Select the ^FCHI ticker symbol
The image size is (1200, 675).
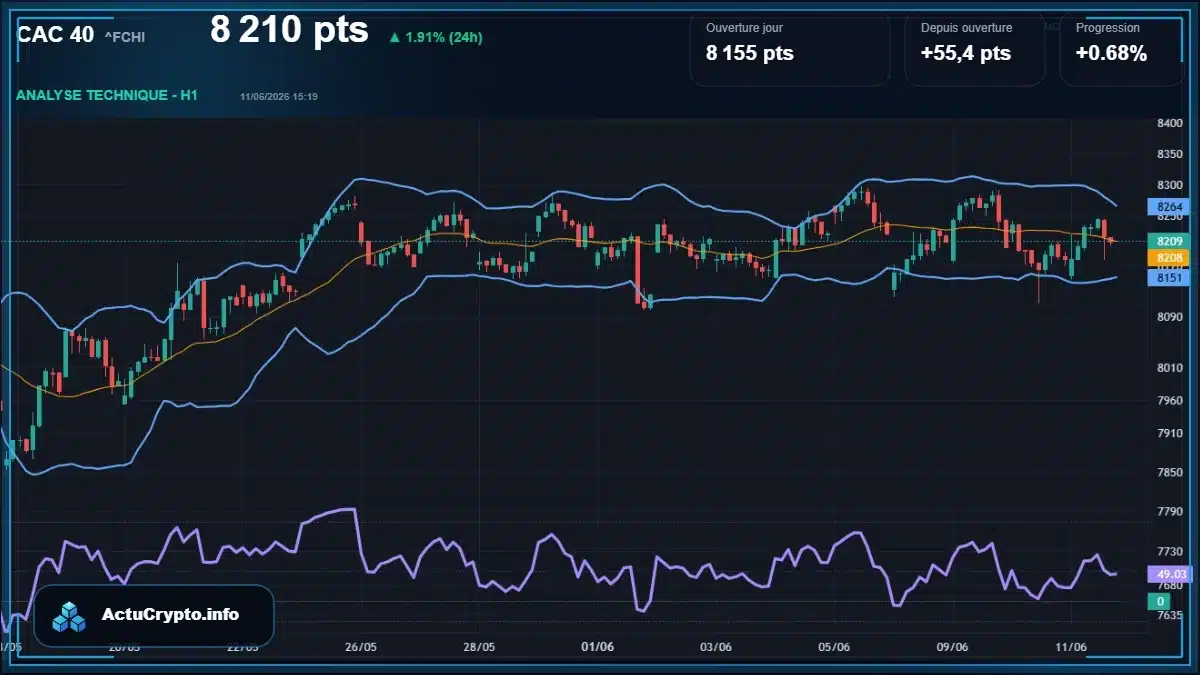point(125,37)
